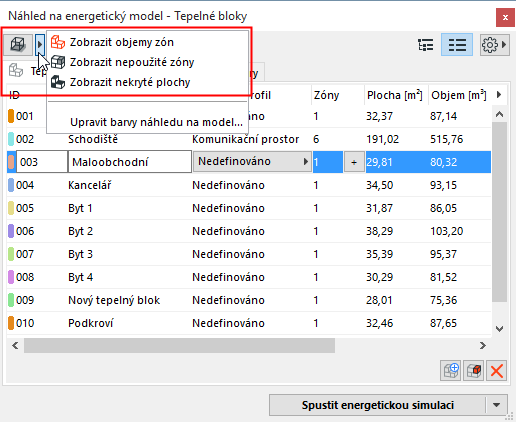Click area value 191,02

[x=383, y=139]
